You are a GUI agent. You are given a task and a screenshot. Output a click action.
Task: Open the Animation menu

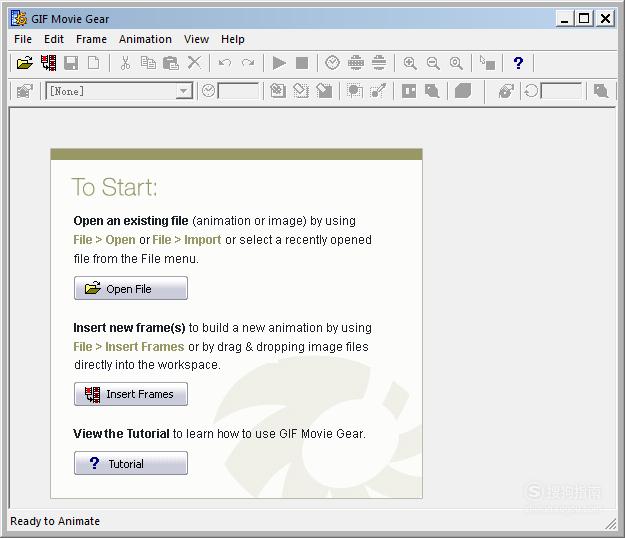[x=145, y=39]
